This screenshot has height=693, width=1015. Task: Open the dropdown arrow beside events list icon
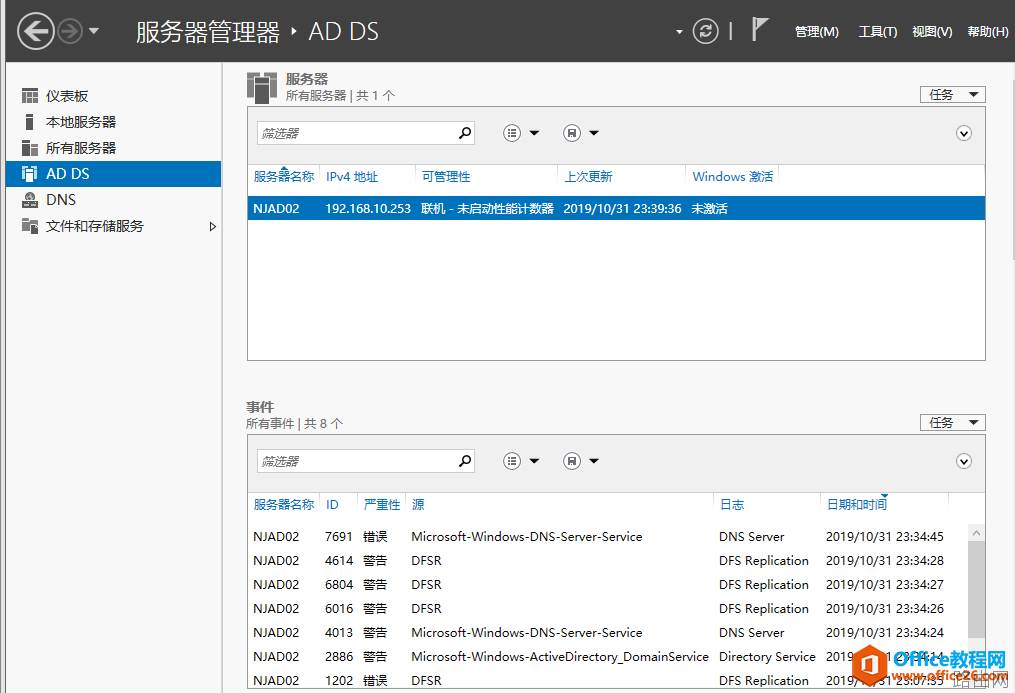tap(534, 461)
